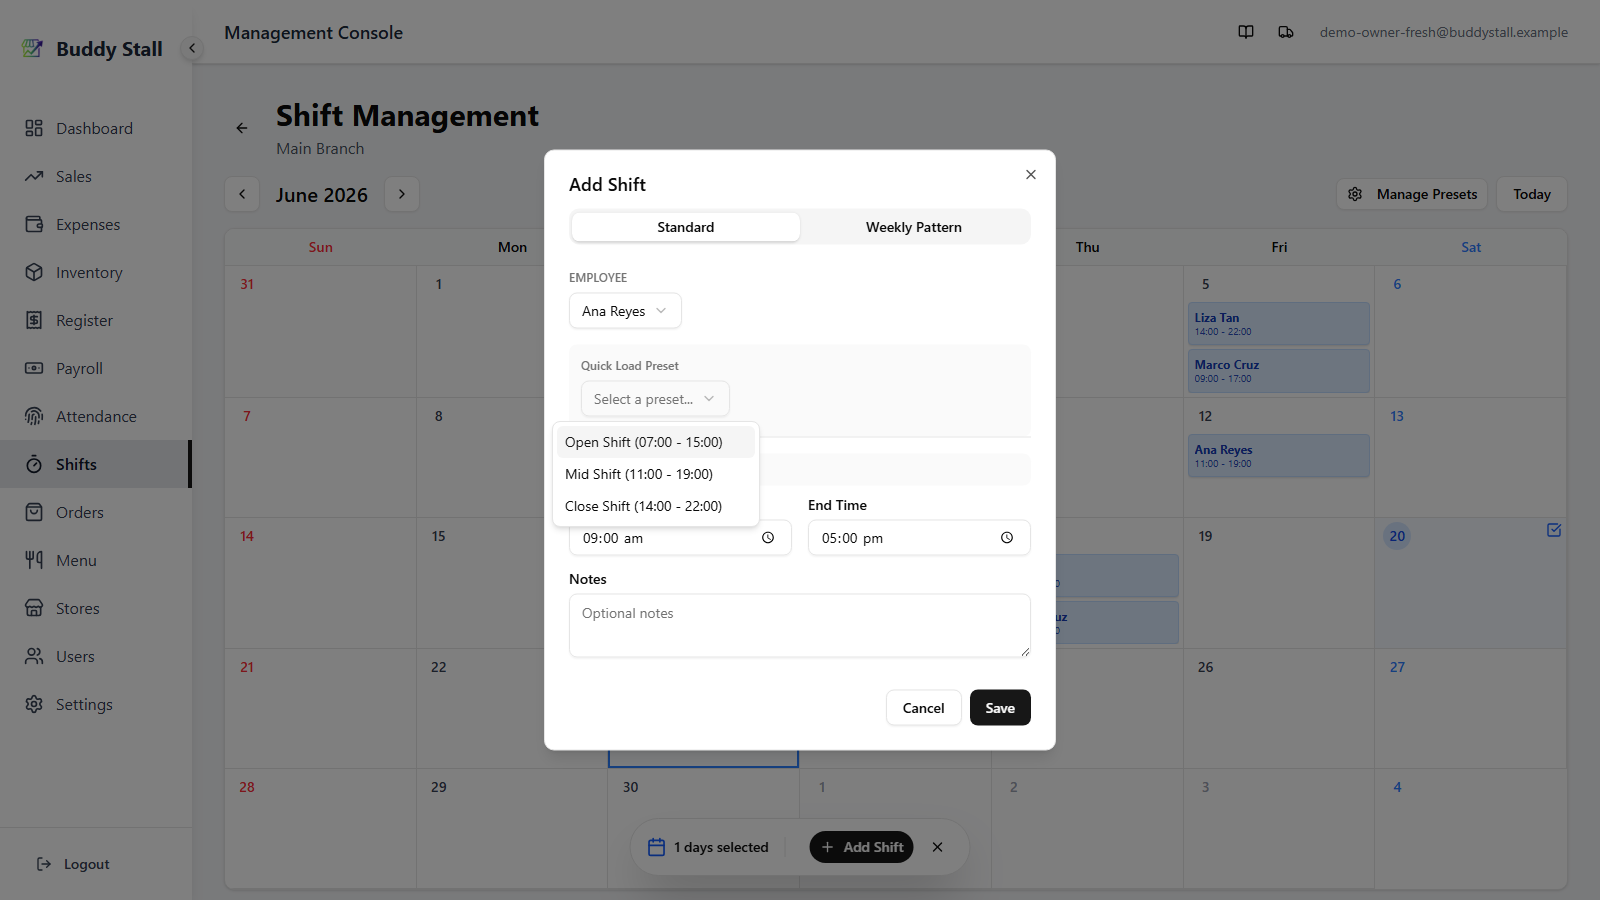
Task: Open the Users page
Action: tap(95, 656)
